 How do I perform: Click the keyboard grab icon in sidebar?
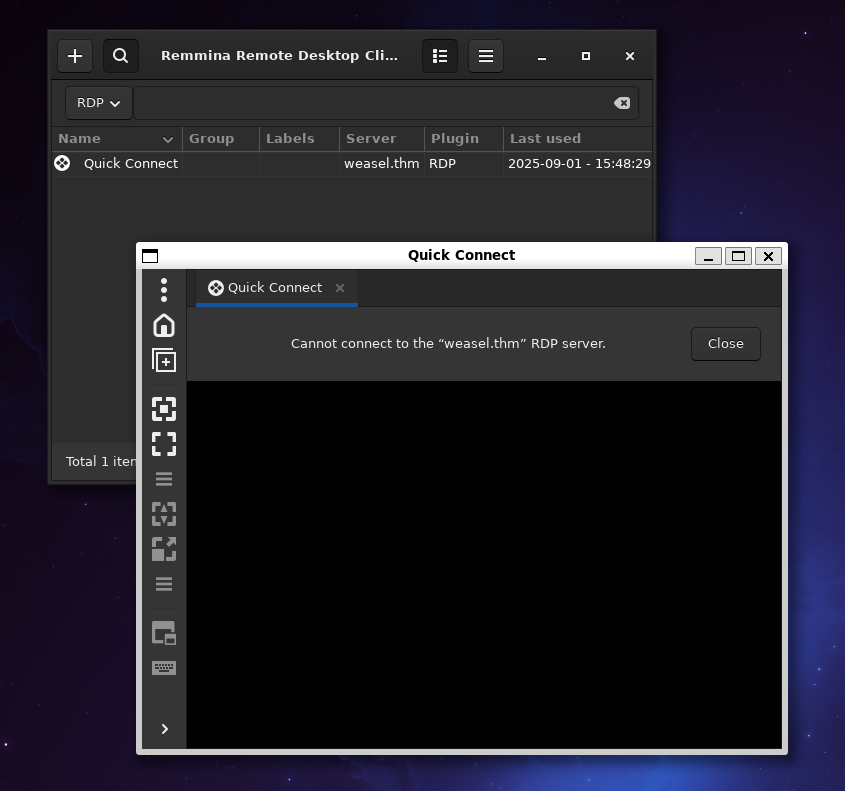[x=164, y=668]
